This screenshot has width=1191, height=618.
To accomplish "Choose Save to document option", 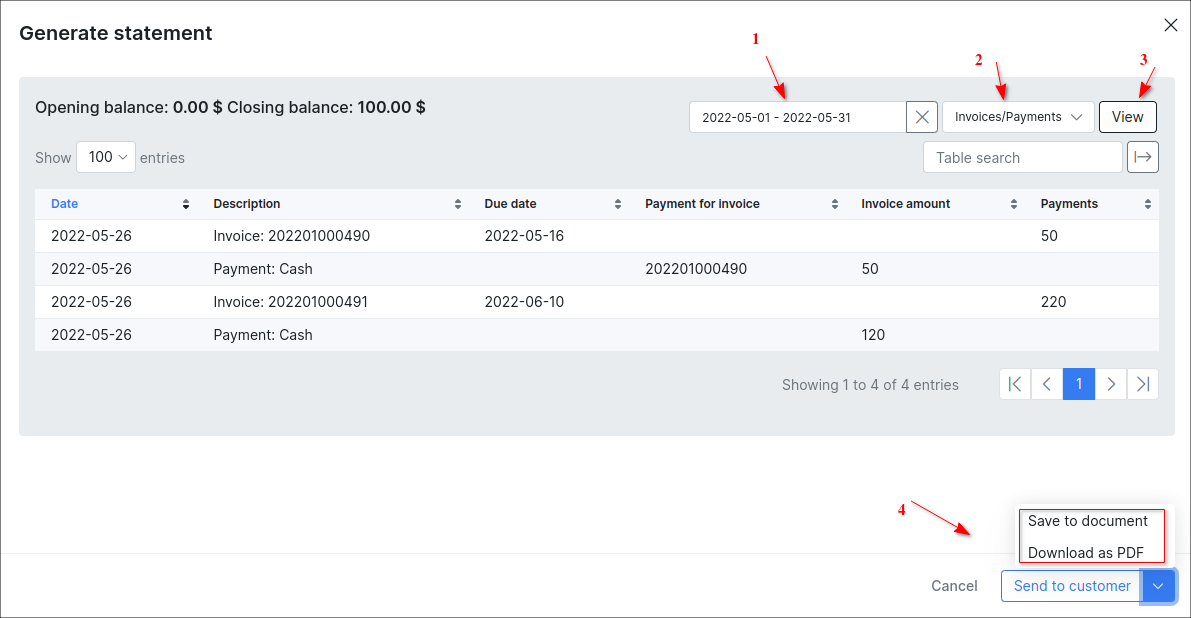I will [x=1088, y=521].
